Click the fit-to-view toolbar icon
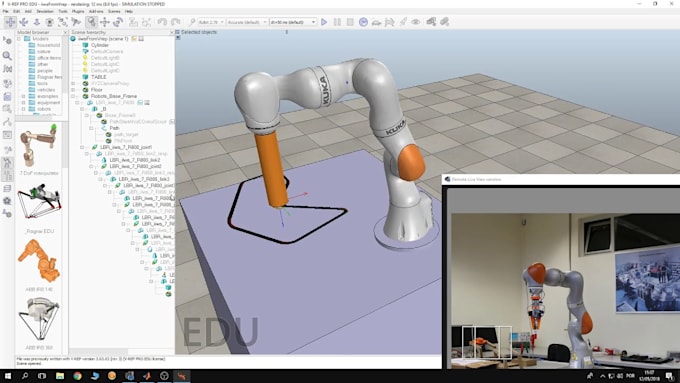Screen dimensions: 680x383 63,22
